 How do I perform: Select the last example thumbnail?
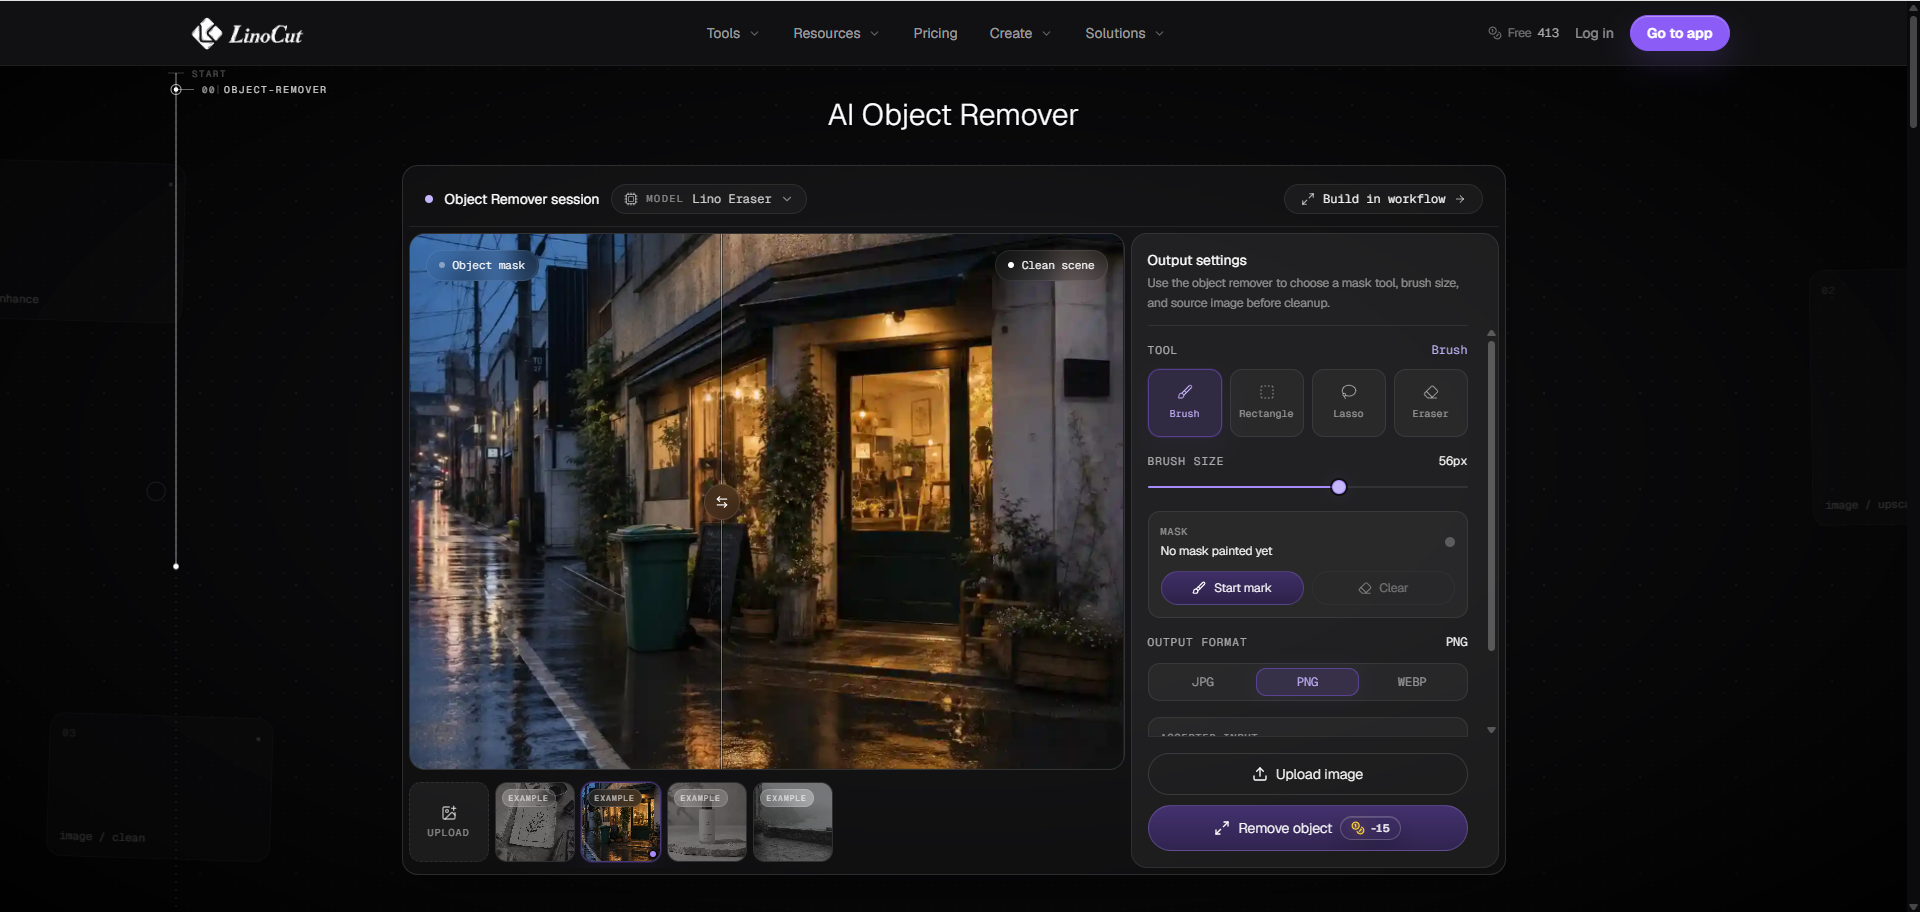[793, 822]
